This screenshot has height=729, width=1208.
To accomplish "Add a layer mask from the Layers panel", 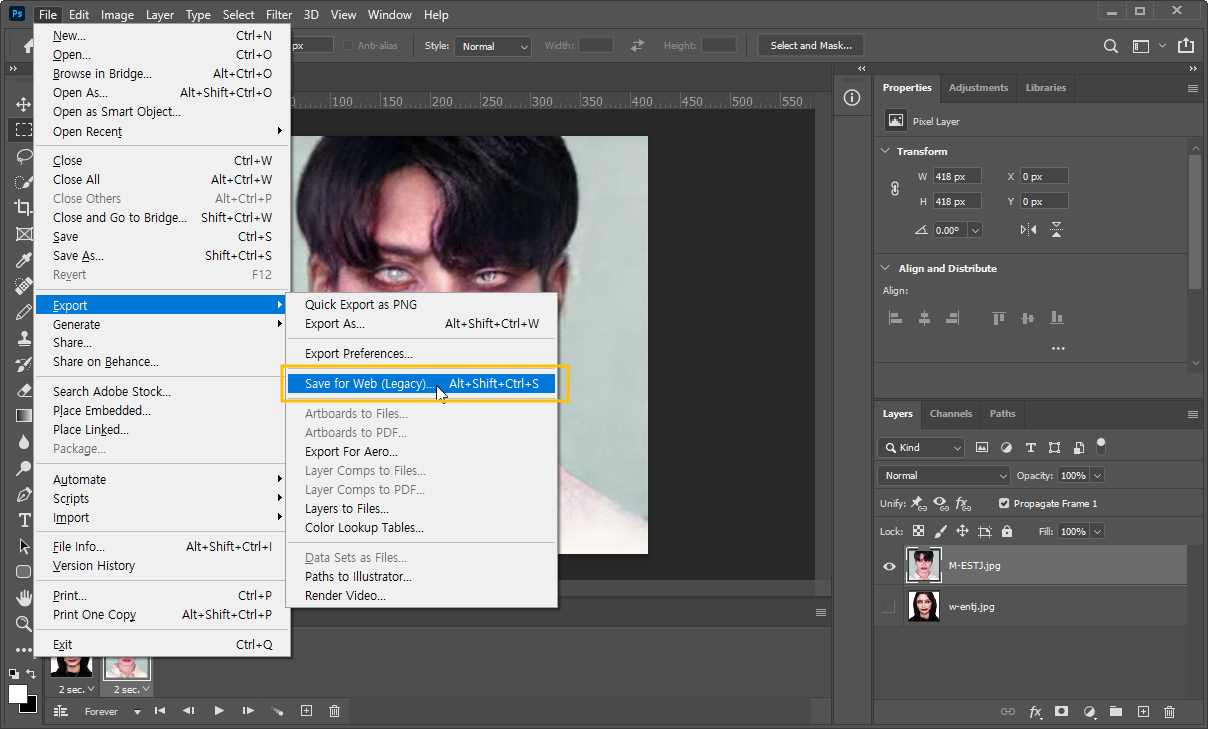I will (1062, 711).
